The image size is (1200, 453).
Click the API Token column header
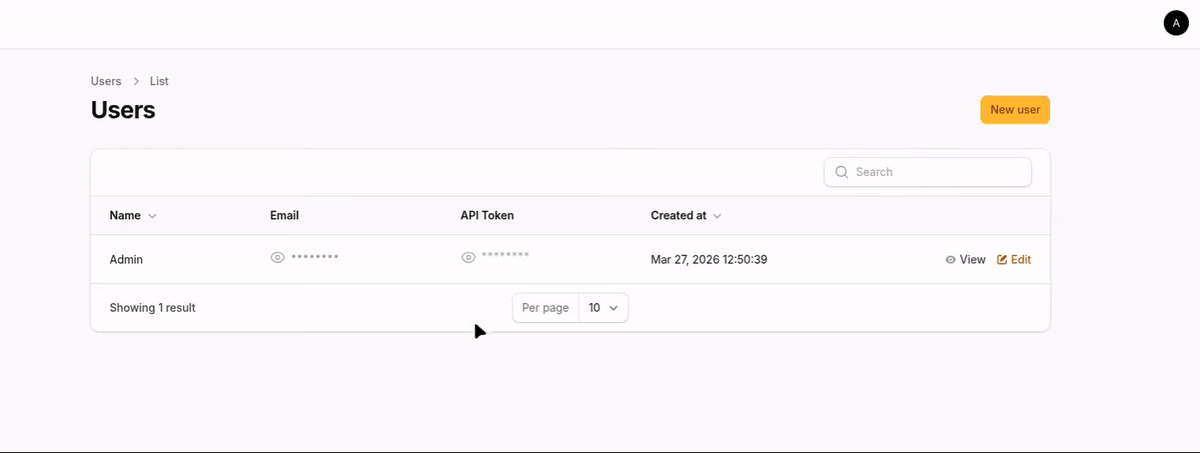click(487, 215)
